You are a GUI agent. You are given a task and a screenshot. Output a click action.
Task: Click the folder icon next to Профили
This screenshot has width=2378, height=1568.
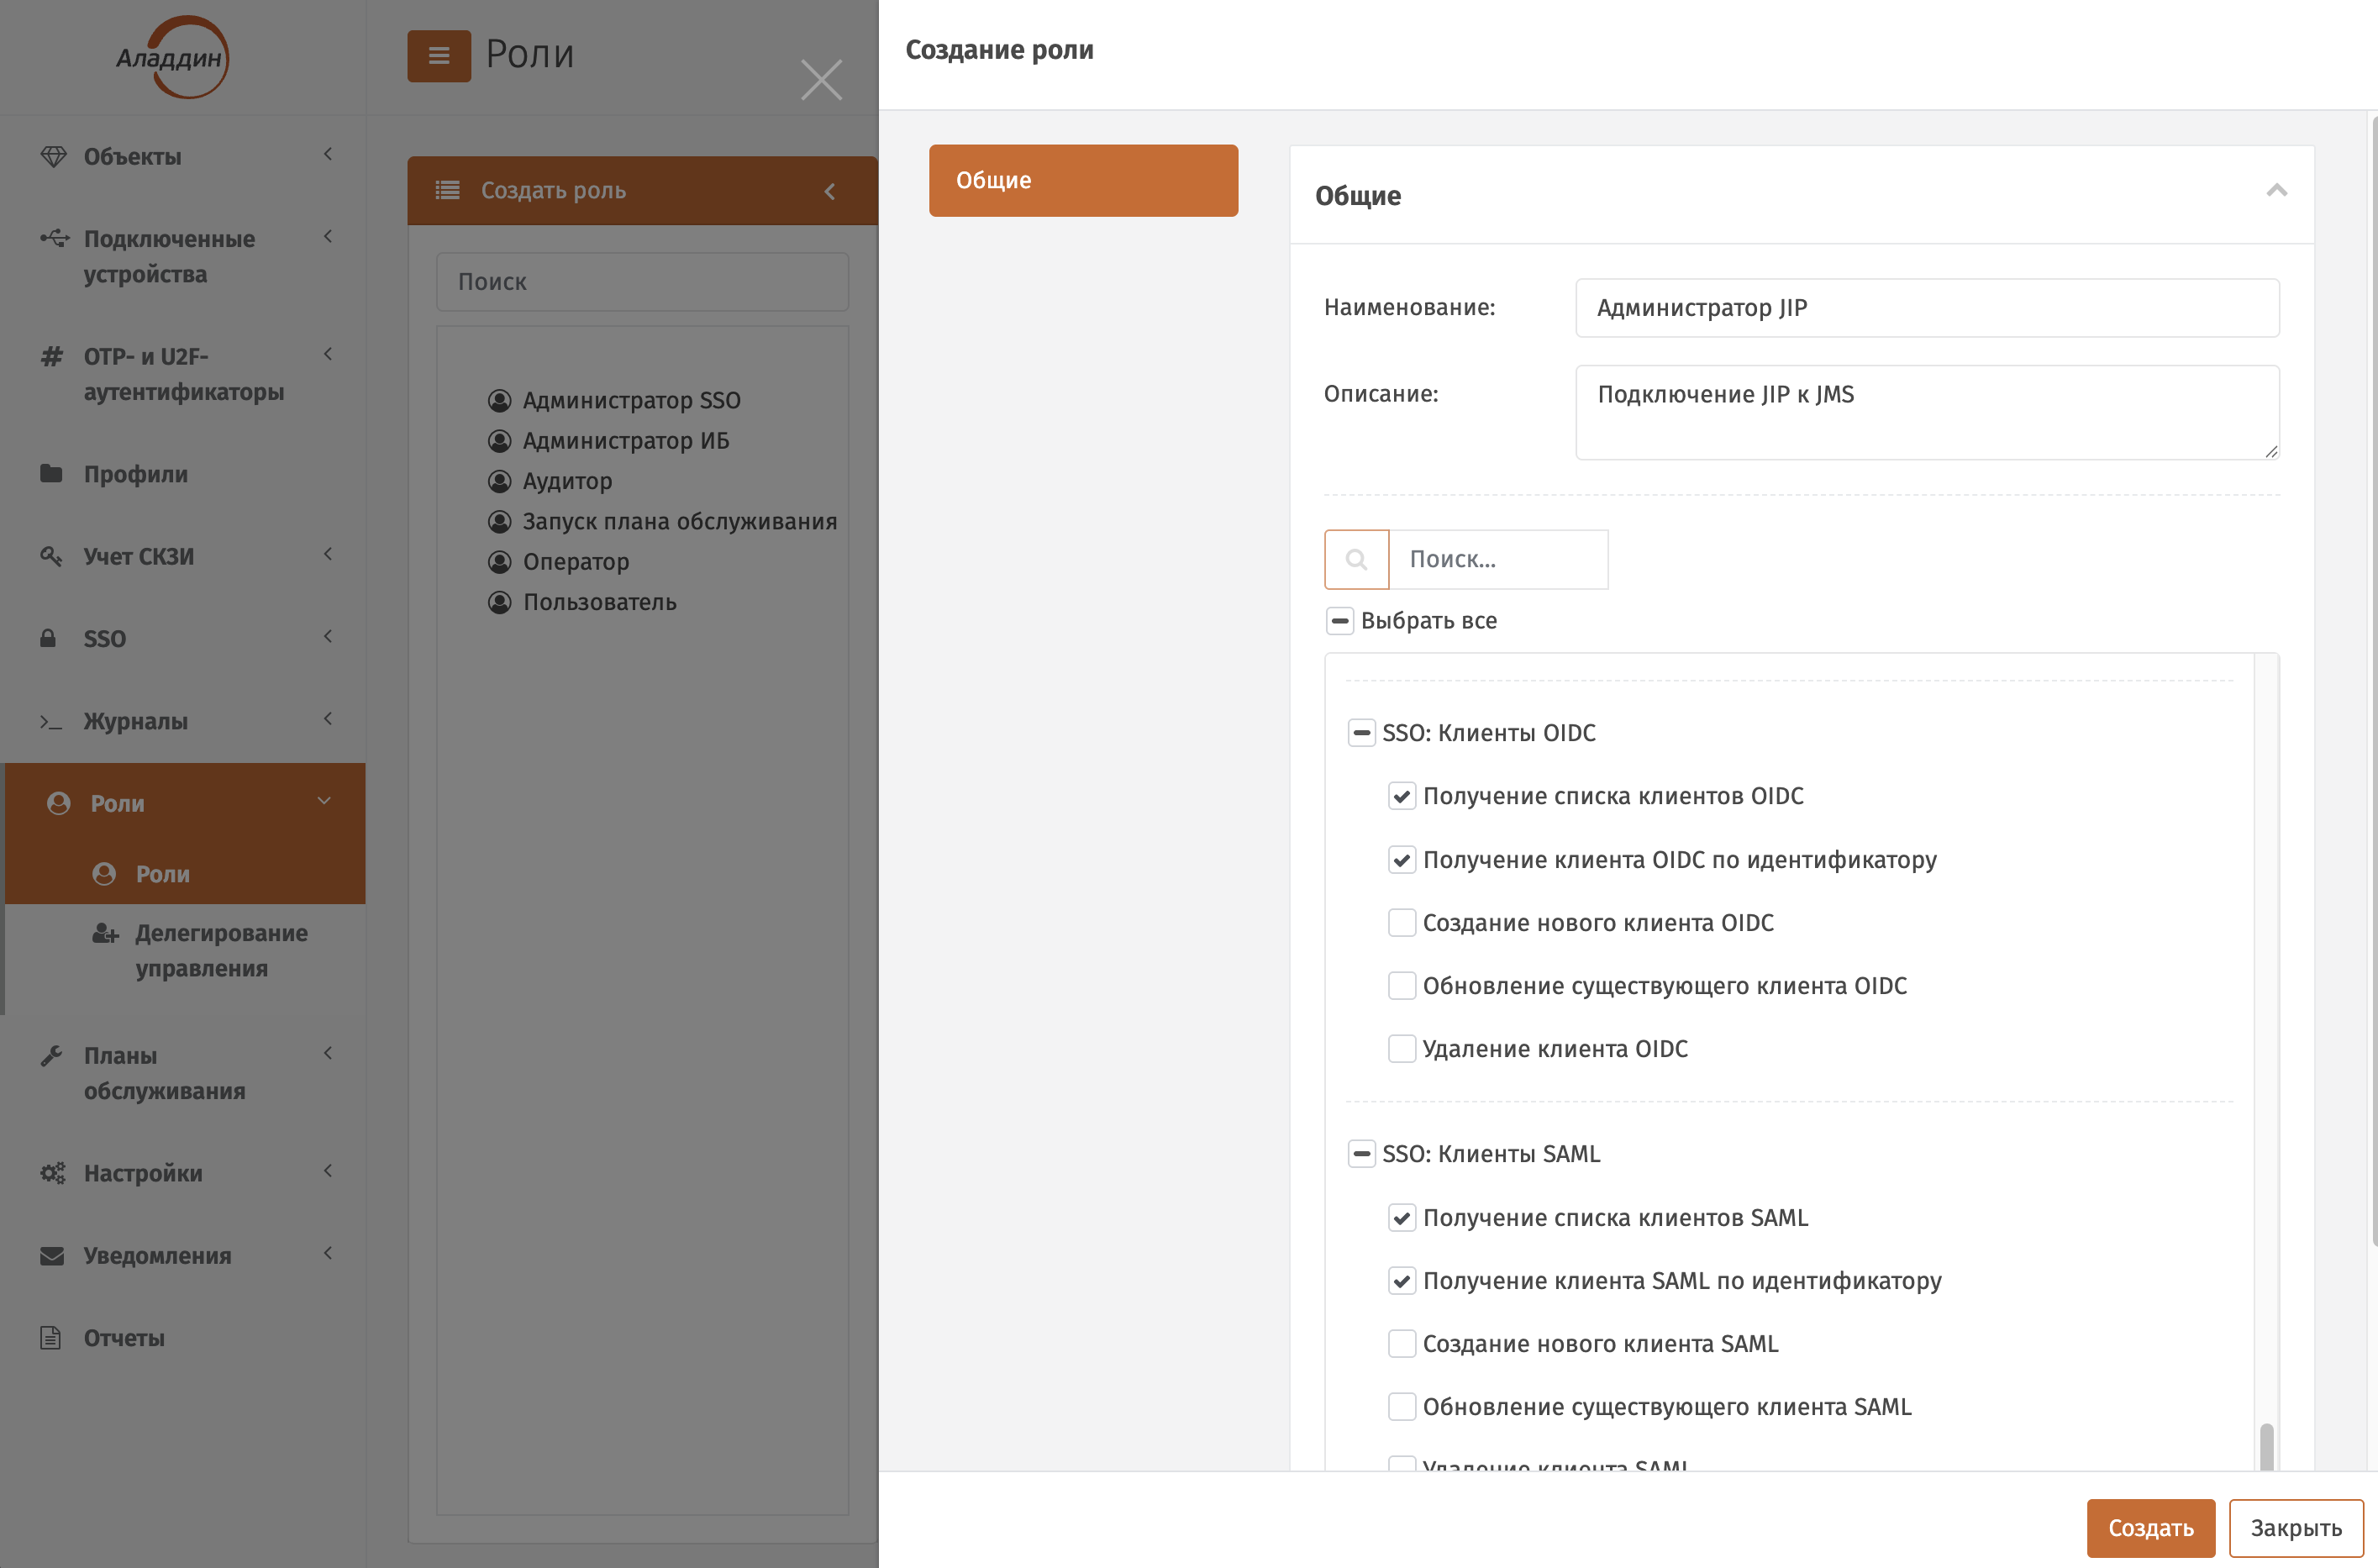tap(51, 473)
